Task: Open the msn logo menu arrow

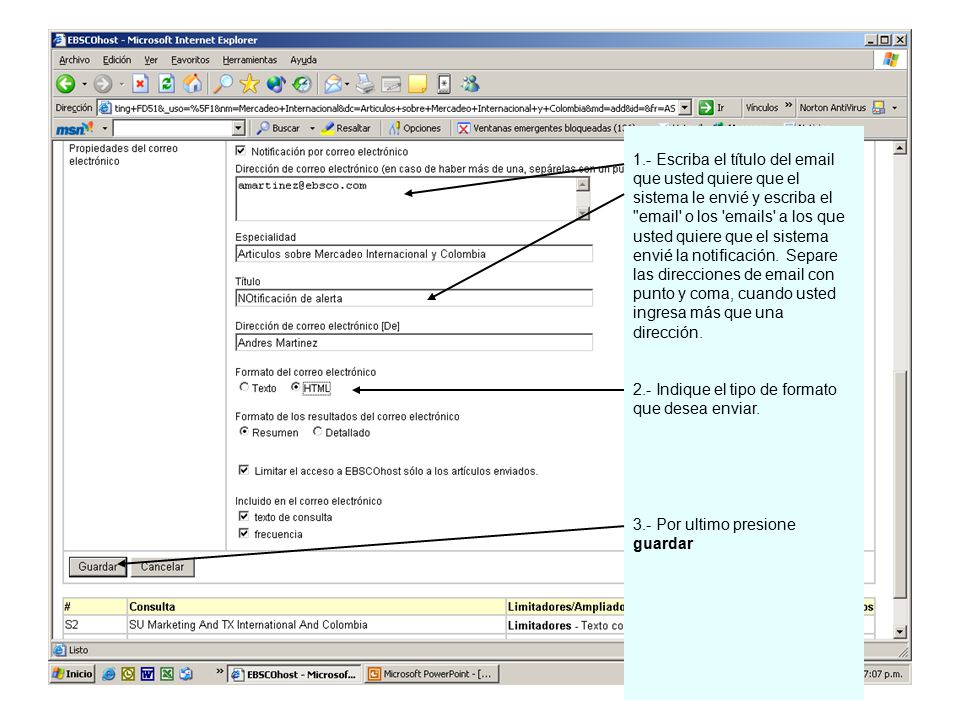Action: pos(105,128)
